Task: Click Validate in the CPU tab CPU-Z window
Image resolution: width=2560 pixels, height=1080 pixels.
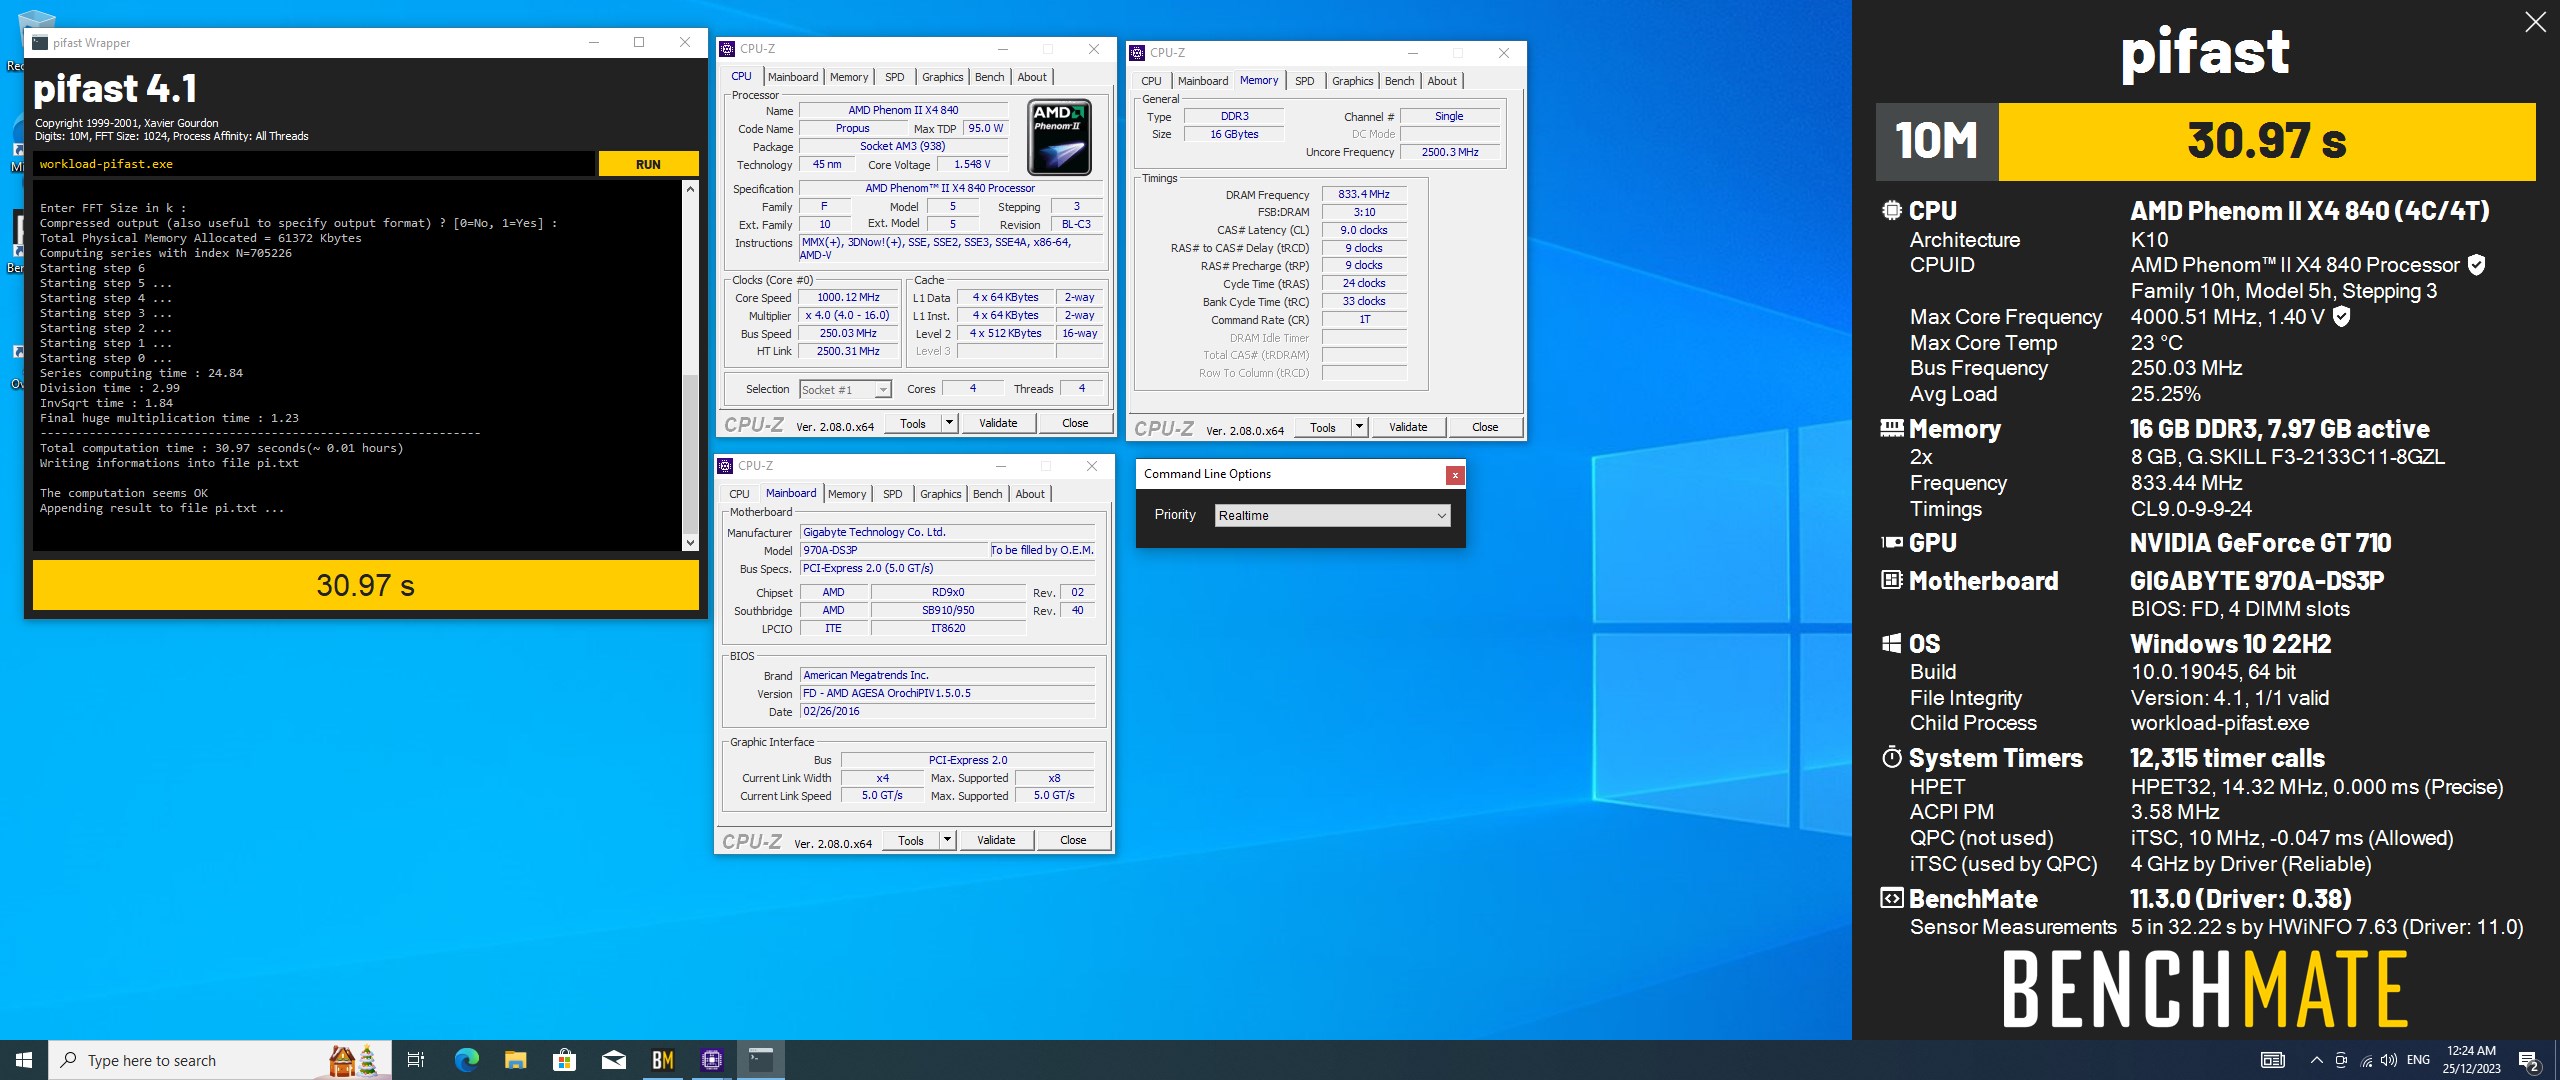Action: pyautogui.click(x=998, y=423)
